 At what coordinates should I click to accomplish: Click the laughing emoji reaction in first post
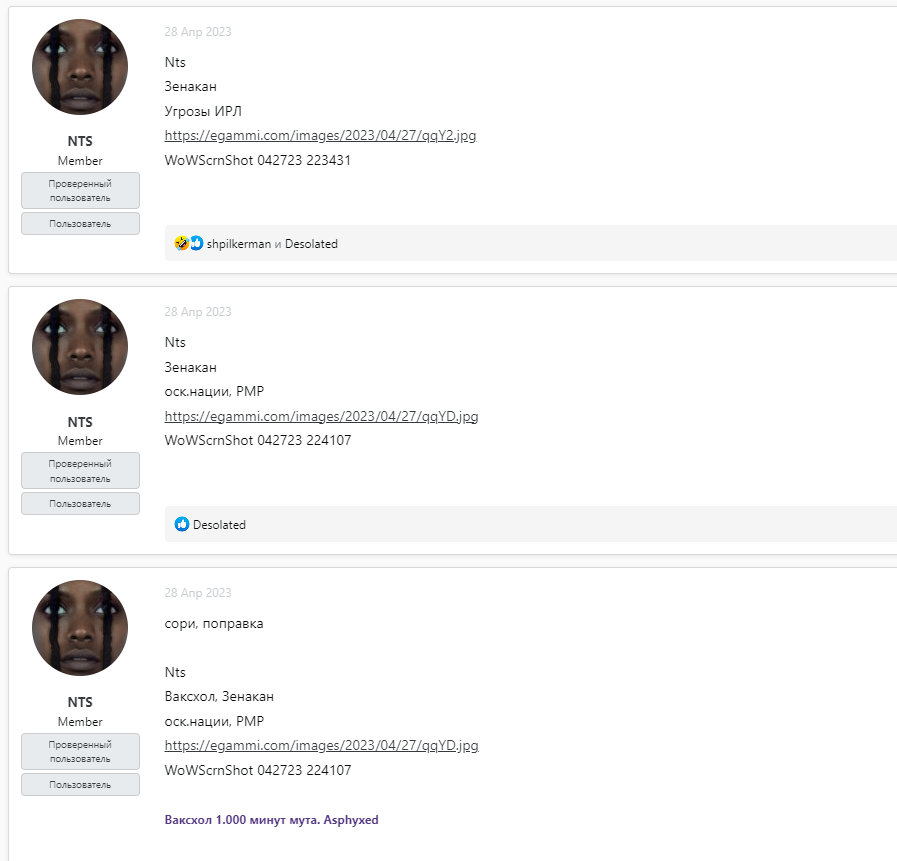[x=181, y=243]
